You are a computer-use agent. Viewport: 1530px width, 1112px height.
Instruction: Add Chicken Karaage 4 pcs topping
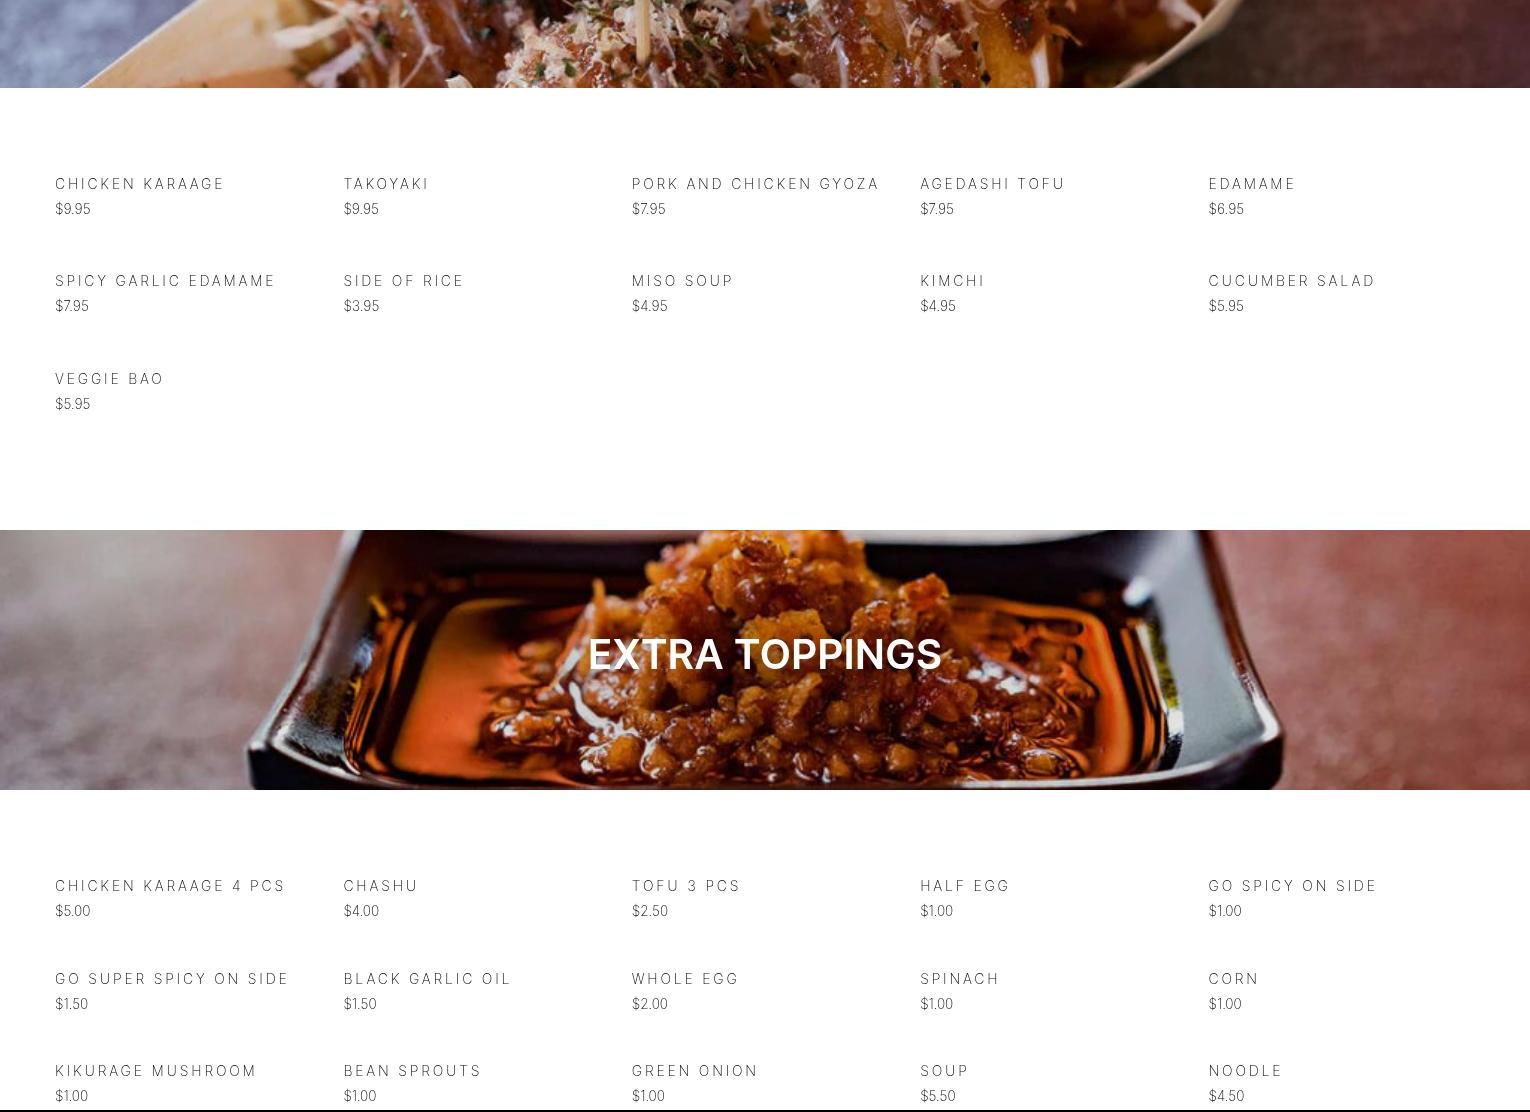point(170,886)
